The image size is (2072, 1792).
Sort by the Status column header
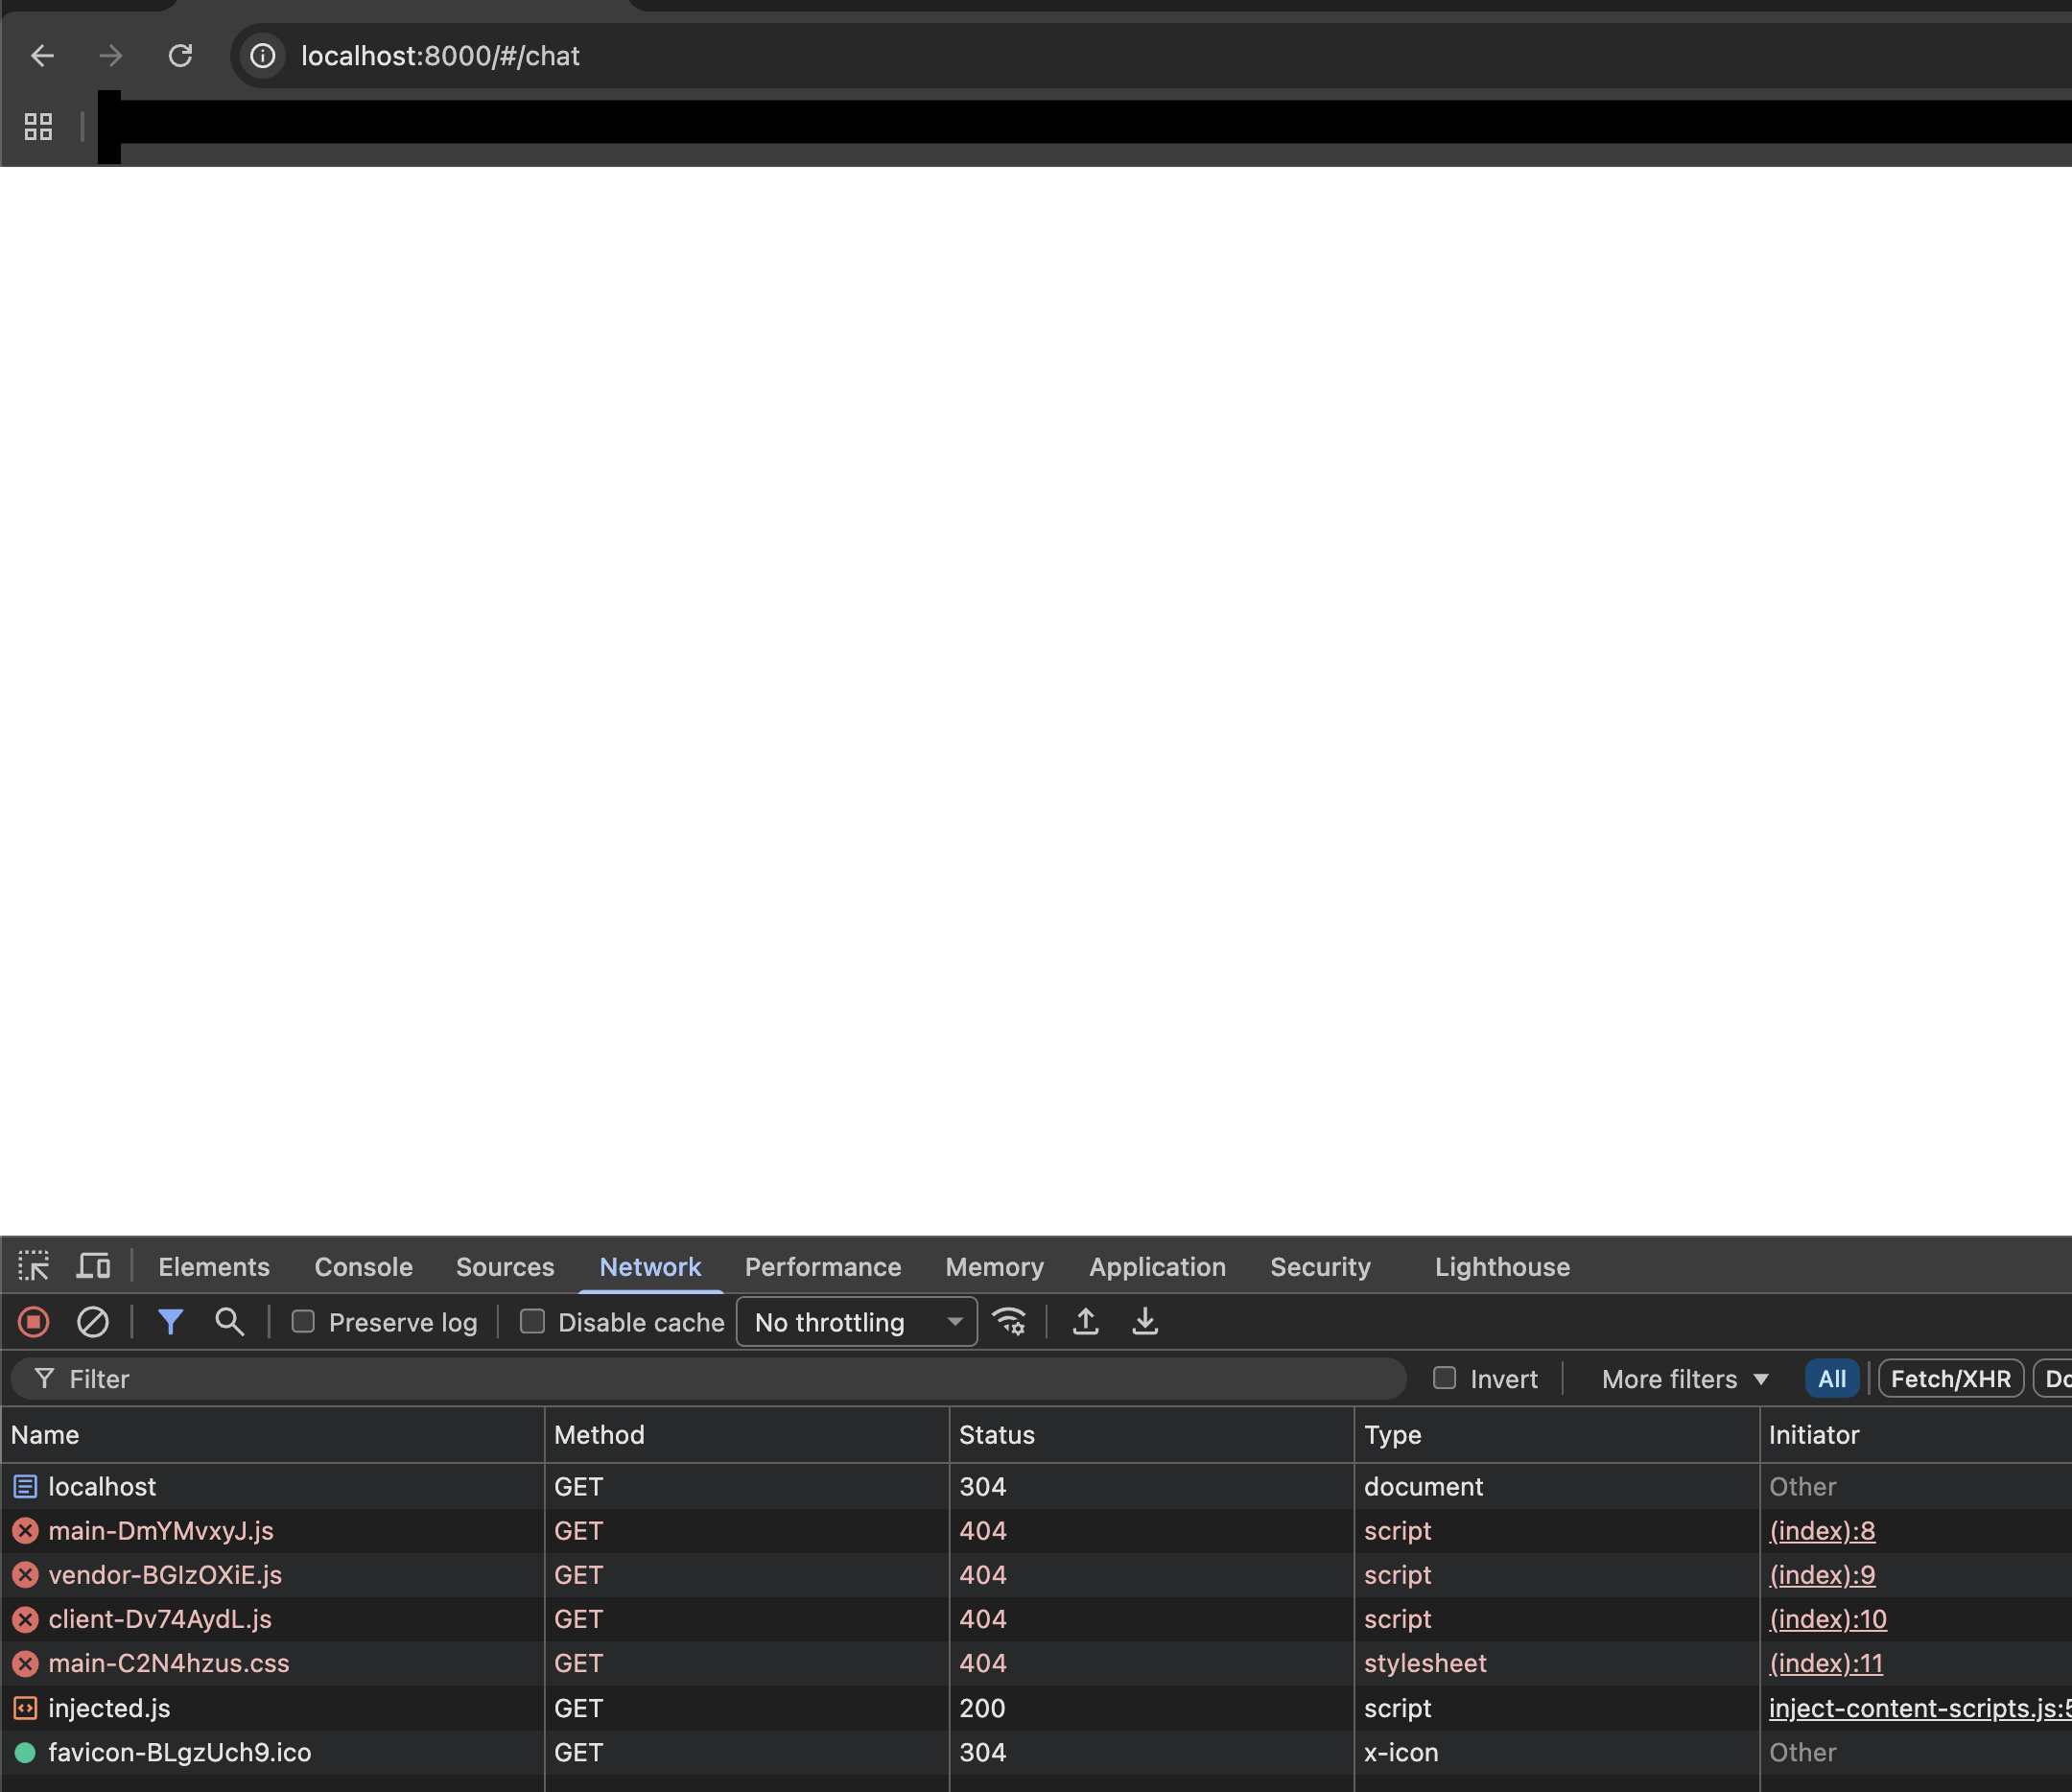(1151, 1435)
